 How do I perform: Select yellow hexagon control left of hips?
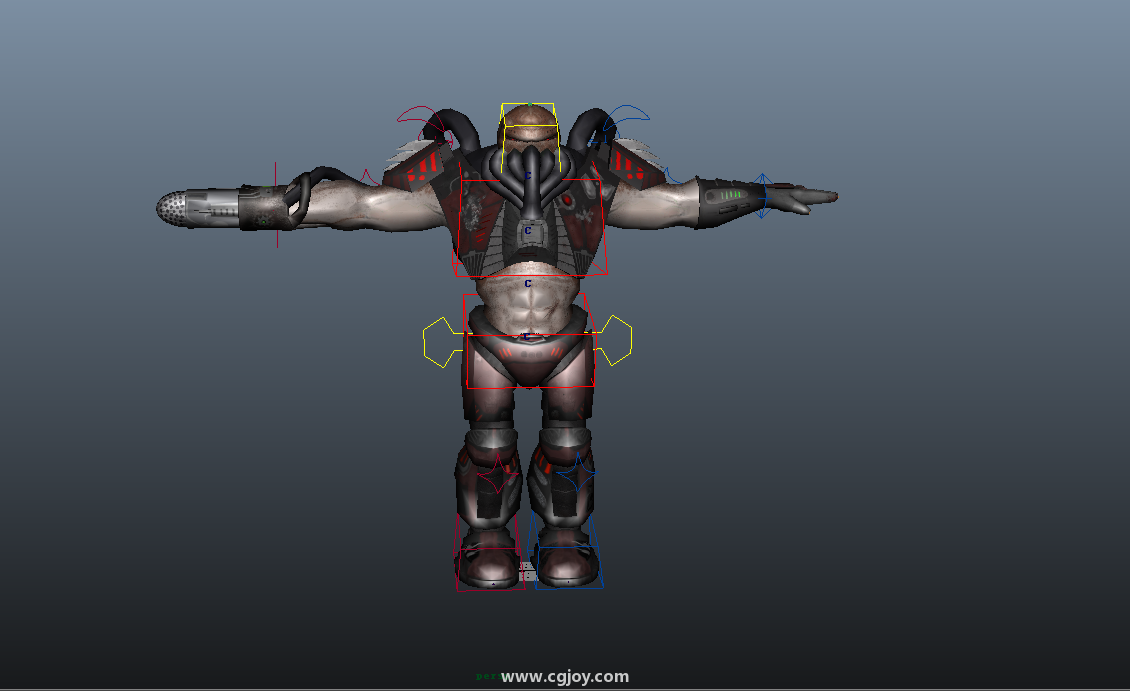pos(440,341)
